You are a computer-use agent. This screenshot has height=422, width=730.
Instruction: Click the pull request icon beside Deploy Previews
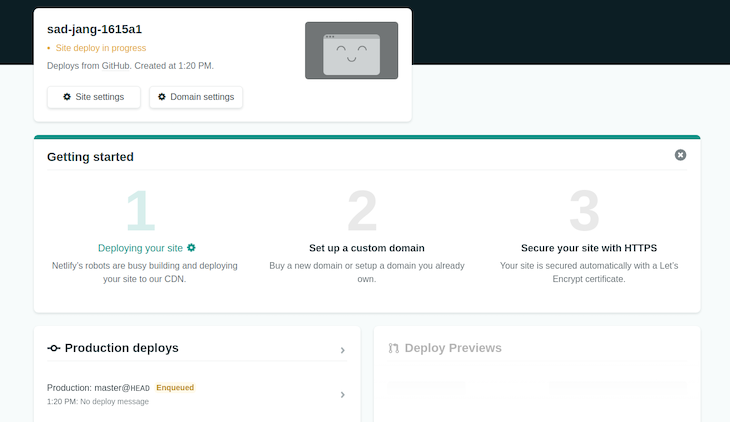[x=393, y=348]
